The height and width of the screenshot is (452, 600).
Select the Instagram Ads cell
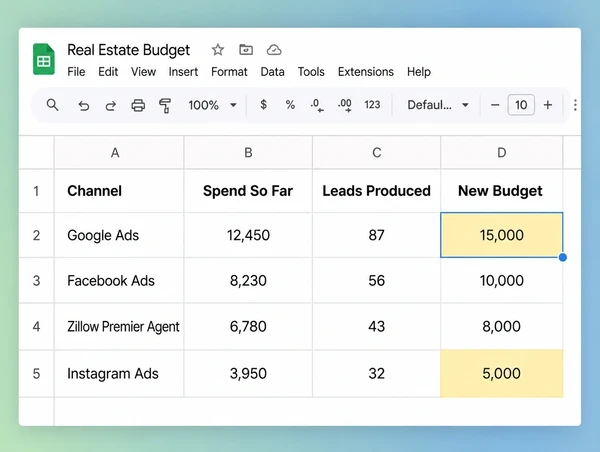[x=119, y=373]
